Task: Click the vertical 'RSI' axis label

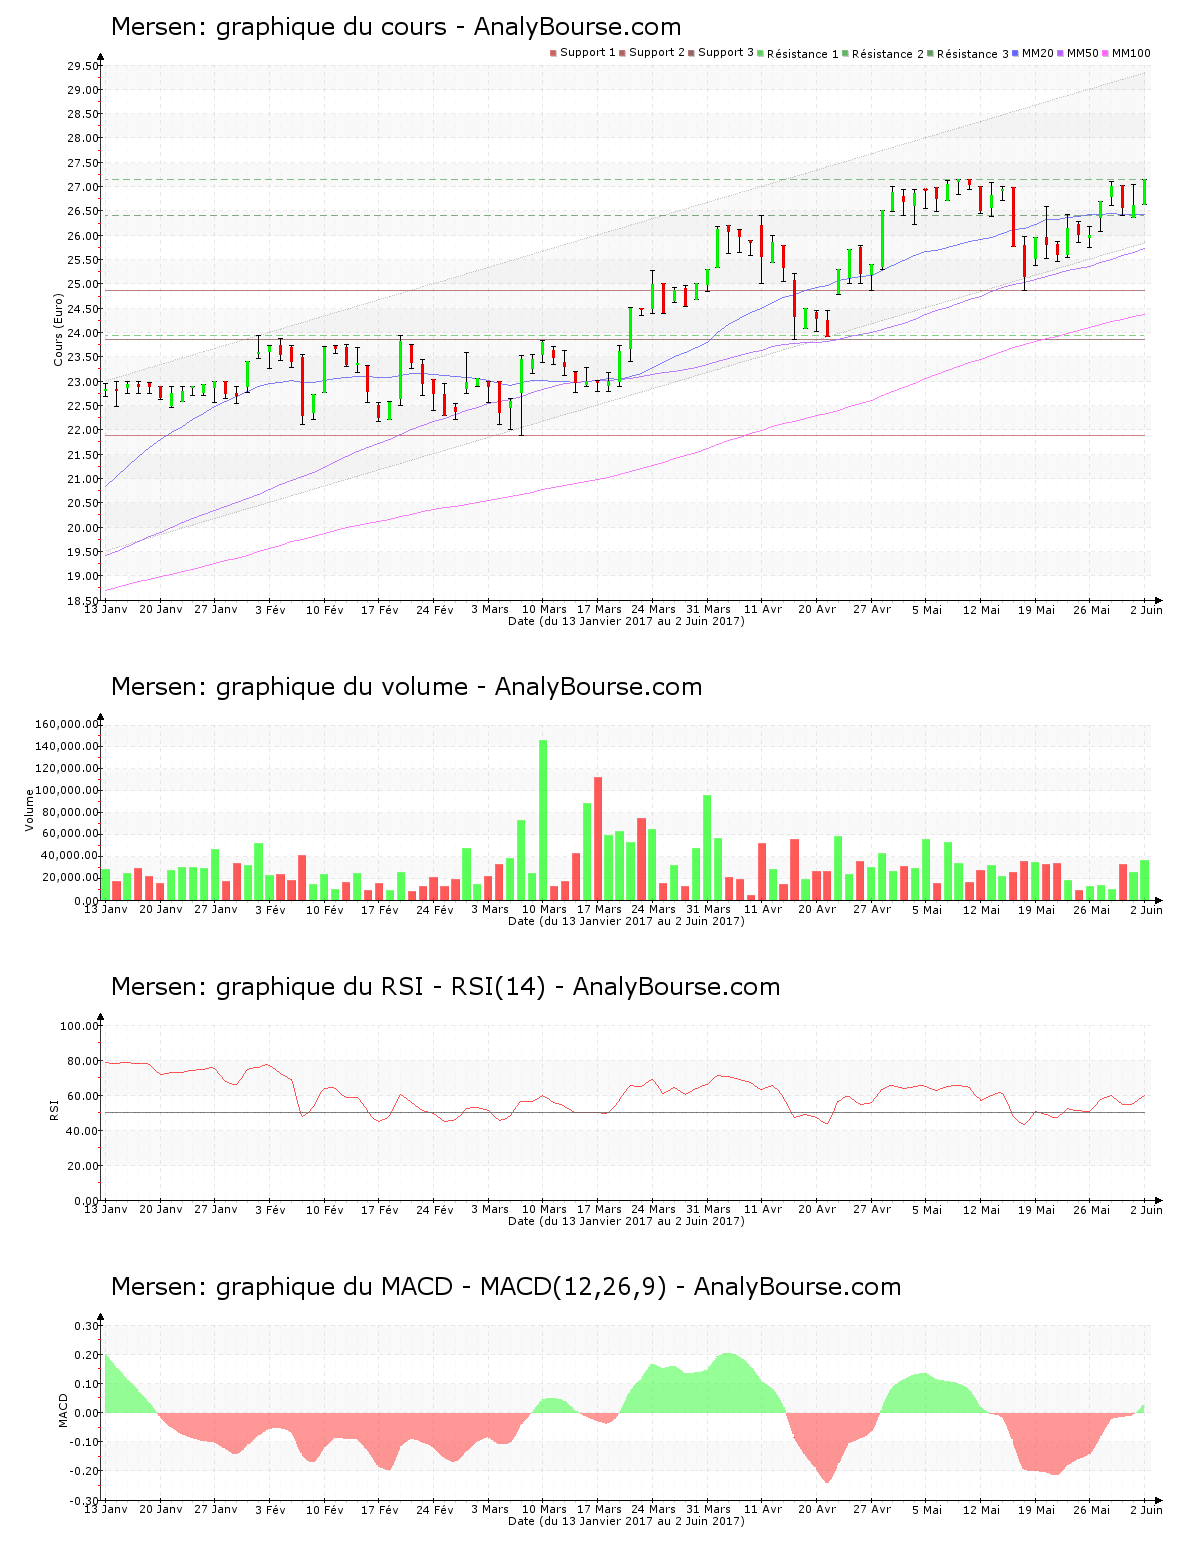Action: (54, 1109)
